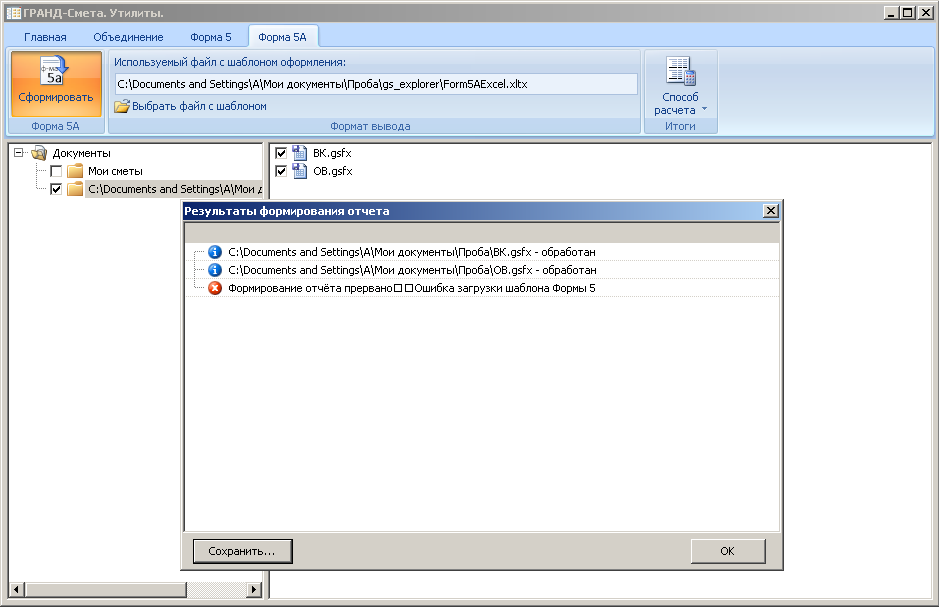Click the ВК.gsfx file icon
This screenshot has height=607, width=939.
click(x=299, y=153)
